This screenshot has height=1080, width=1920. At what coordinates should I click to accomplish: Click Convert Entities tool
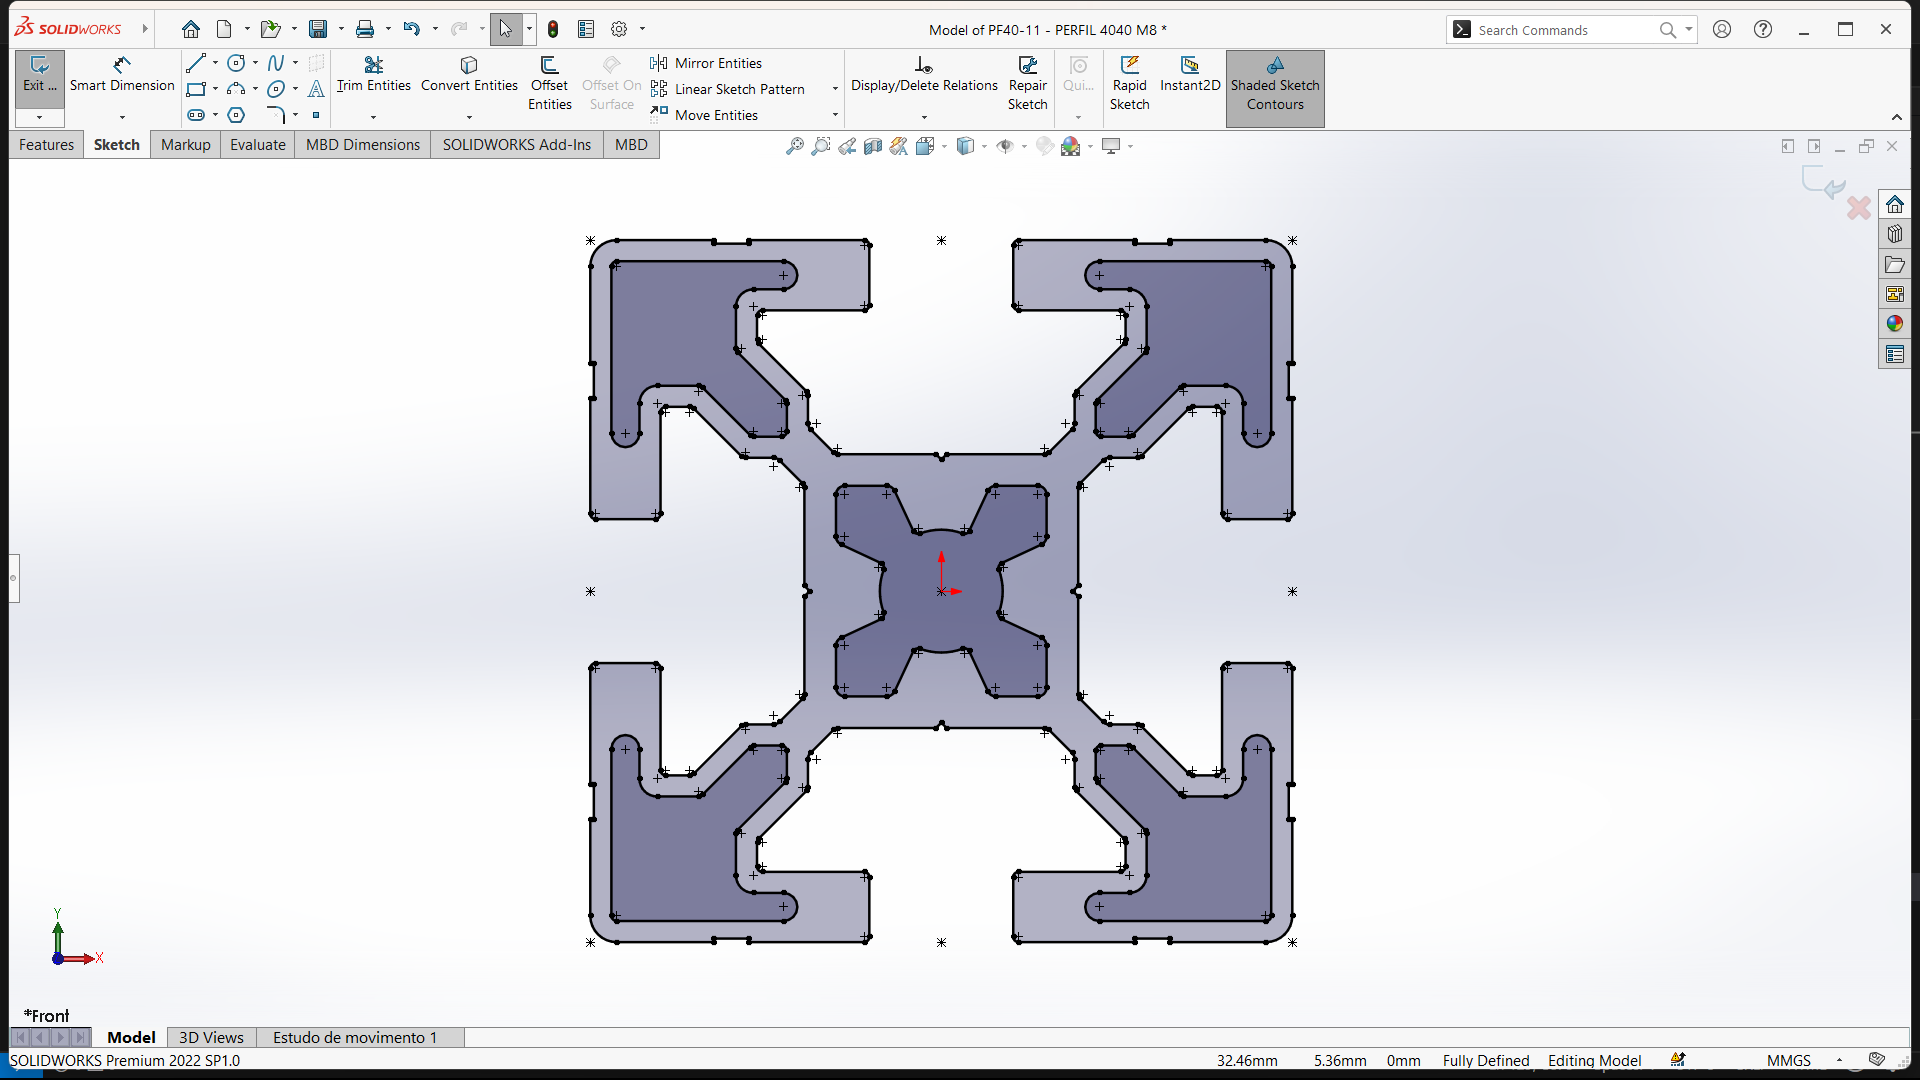click(469, 76)
